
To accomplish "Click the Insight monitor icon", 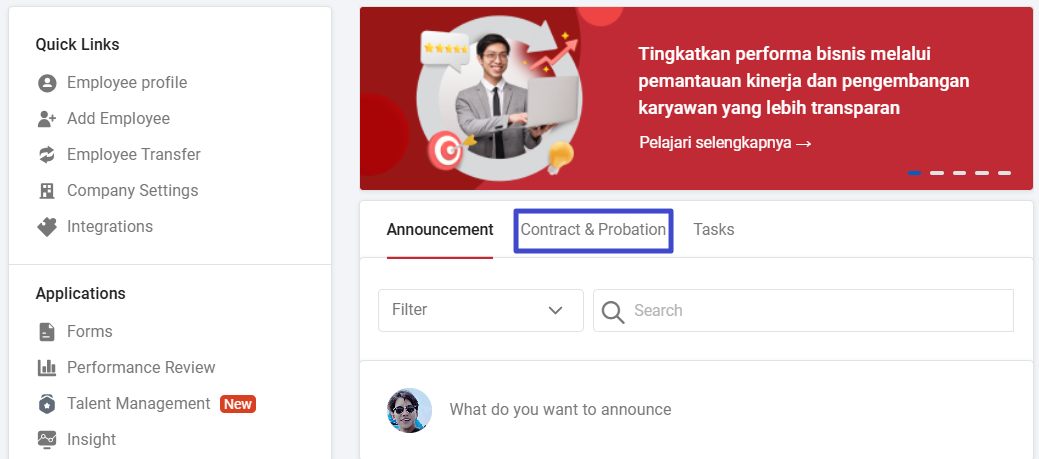I will point(47,440).
